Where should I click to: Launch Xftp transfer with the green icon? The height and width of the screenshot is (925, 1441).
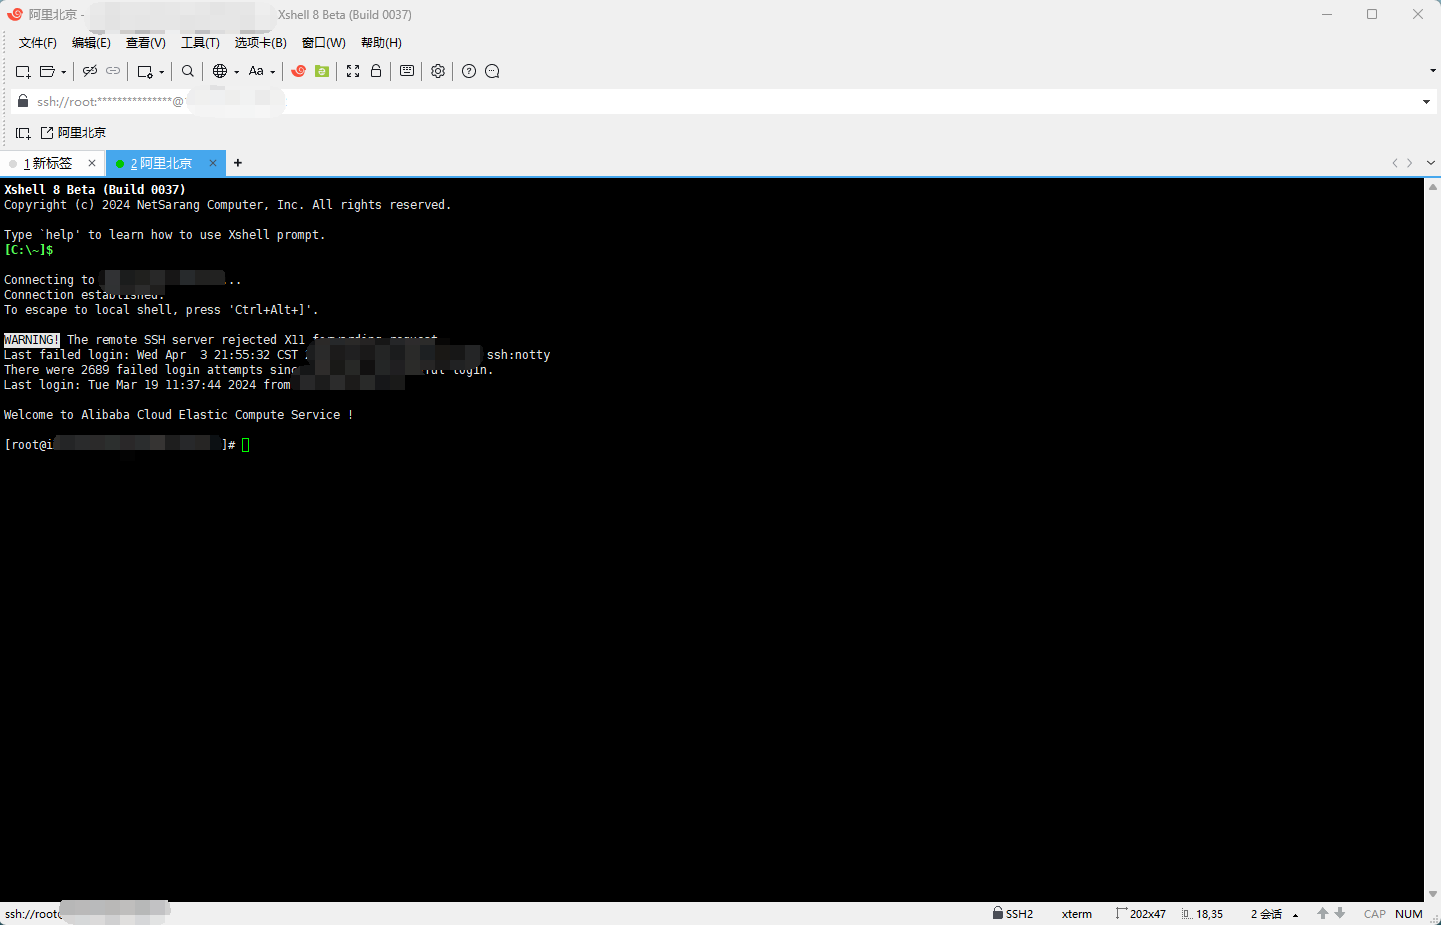321,71
